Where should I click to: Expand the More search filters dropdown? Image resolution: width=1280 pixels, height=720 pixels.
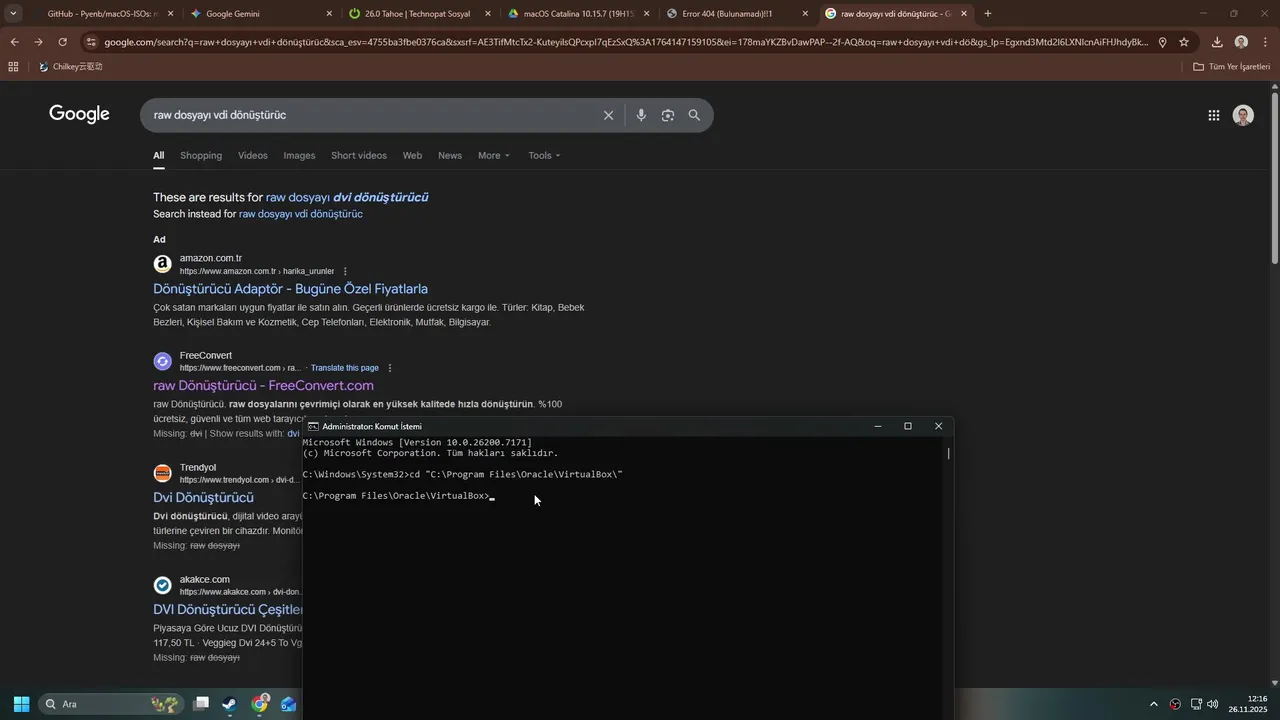click(x=494, y=155)
